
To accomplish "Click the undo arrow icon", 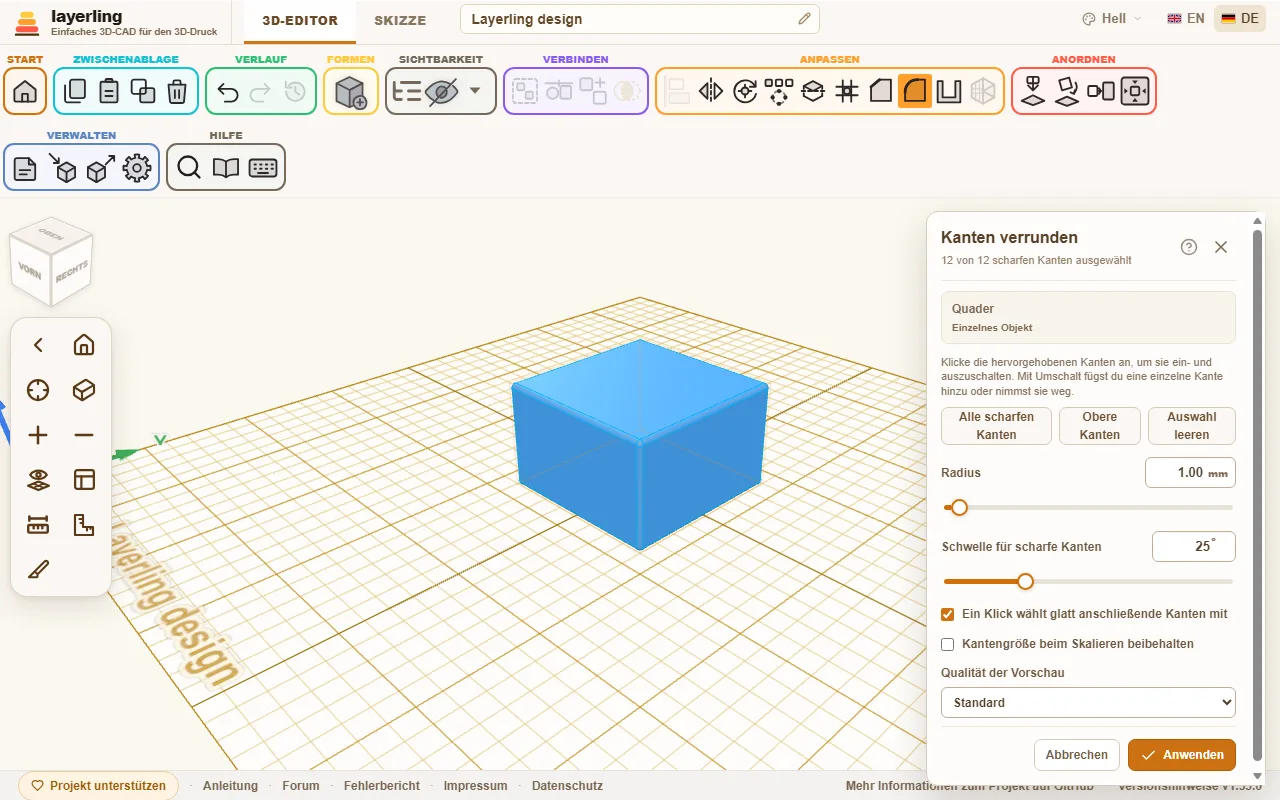I will 228,92.
